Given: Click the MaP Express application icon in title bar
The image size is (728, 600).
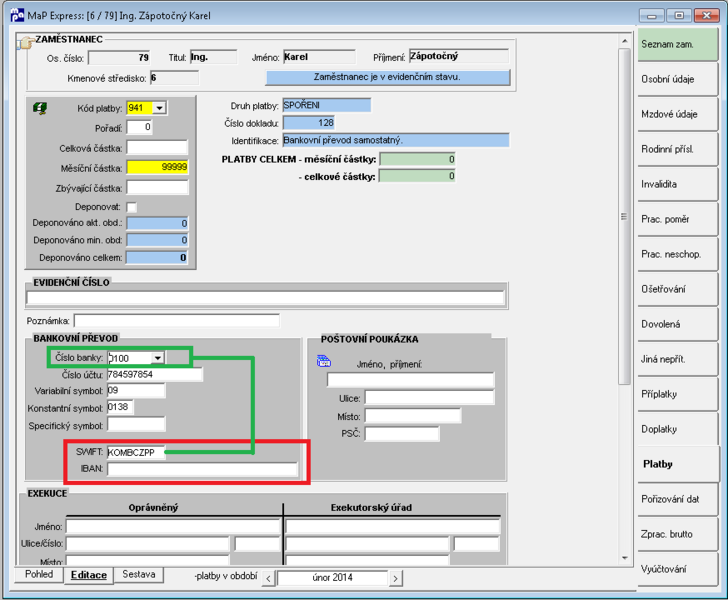Looking at the screenshot, I should coord(17,15).
